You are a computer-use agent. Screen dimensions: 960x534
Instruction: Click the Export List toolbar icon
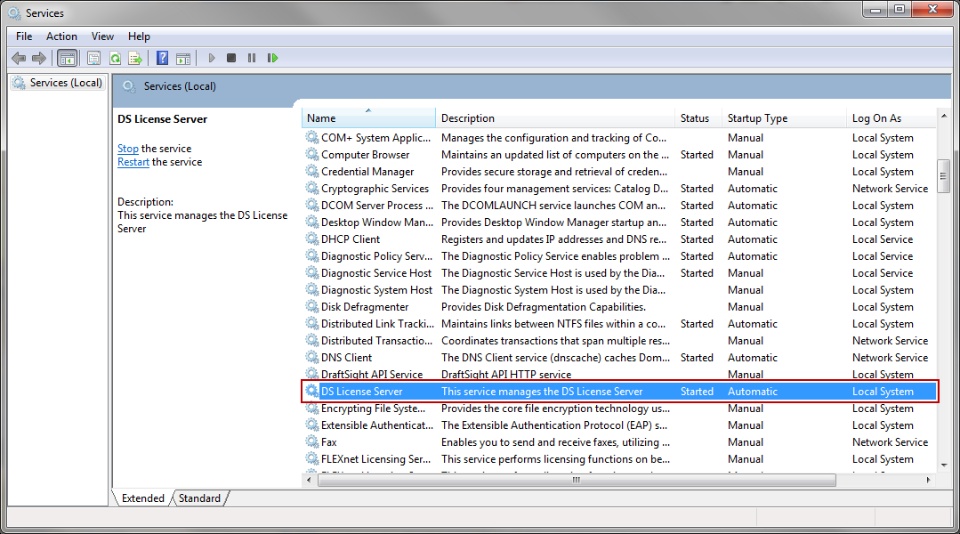135,58
